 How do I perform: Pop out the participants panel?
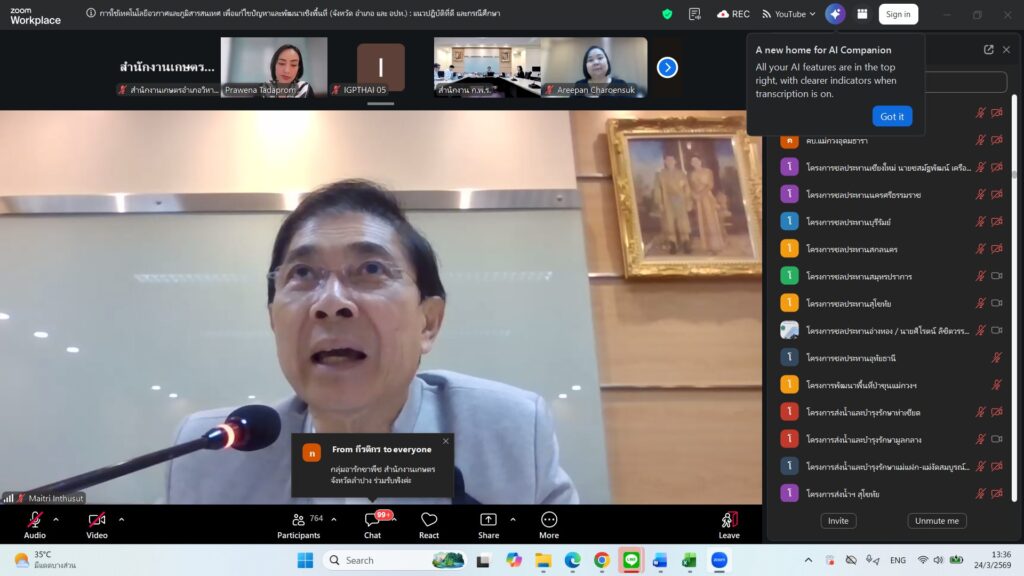click(988, 50)
